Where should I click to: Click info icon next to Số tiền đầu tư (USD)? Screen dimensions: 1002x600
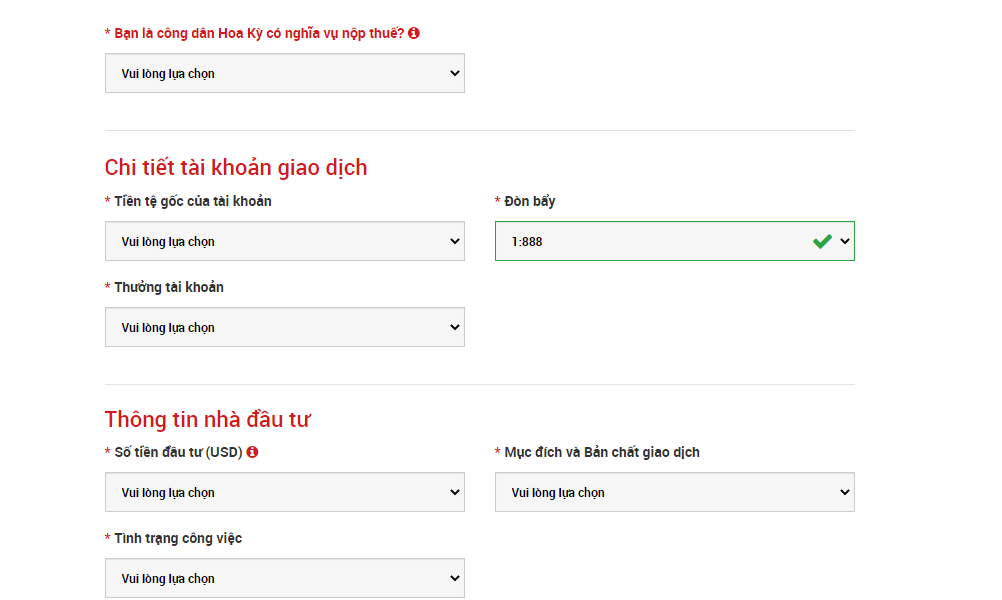coord(252,452)
